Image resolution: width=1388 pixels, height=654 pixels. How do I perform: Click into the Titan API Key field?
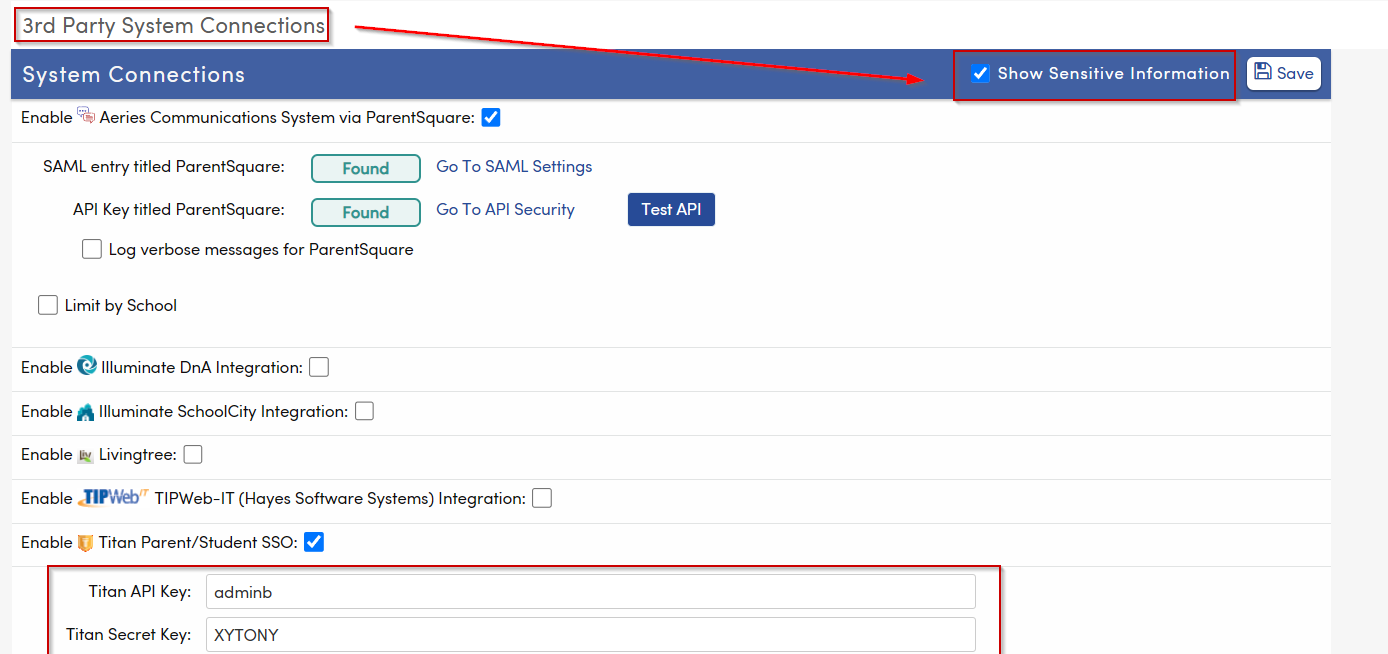click(x=590, y=591)
